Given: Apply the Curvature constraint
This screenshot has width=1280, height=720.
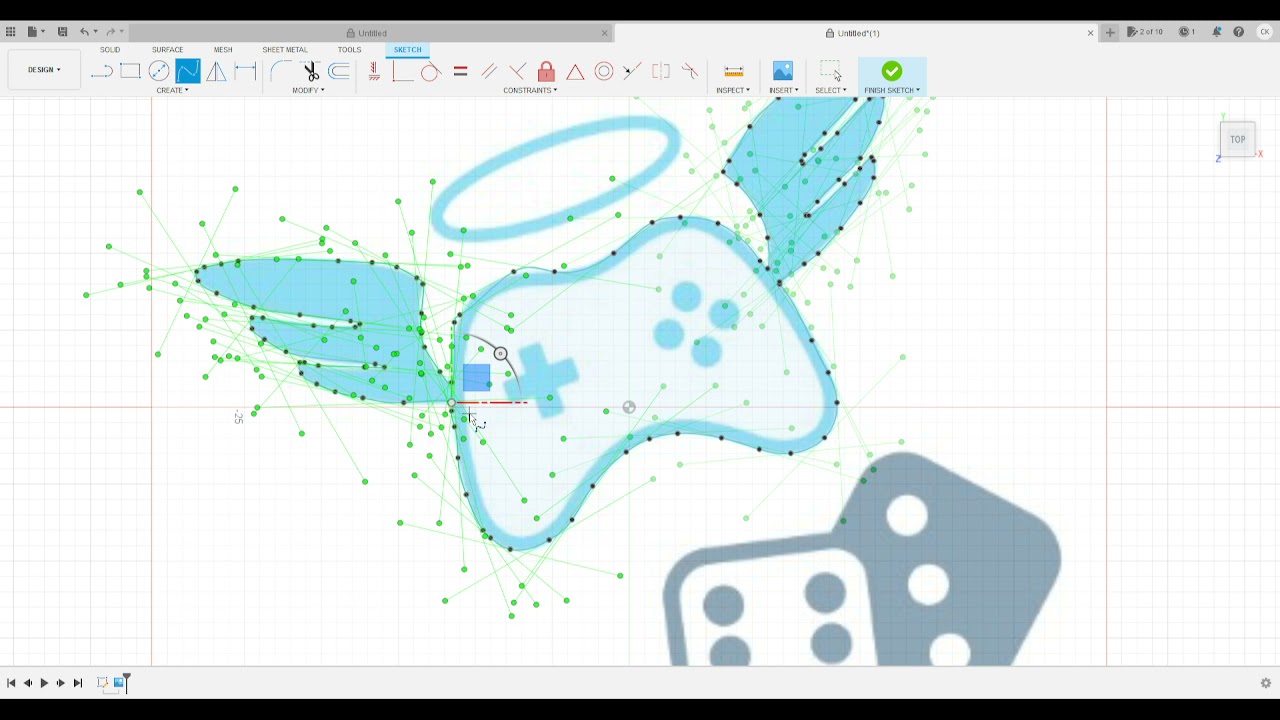Looking at the screenshot, I should click(690, 71).
